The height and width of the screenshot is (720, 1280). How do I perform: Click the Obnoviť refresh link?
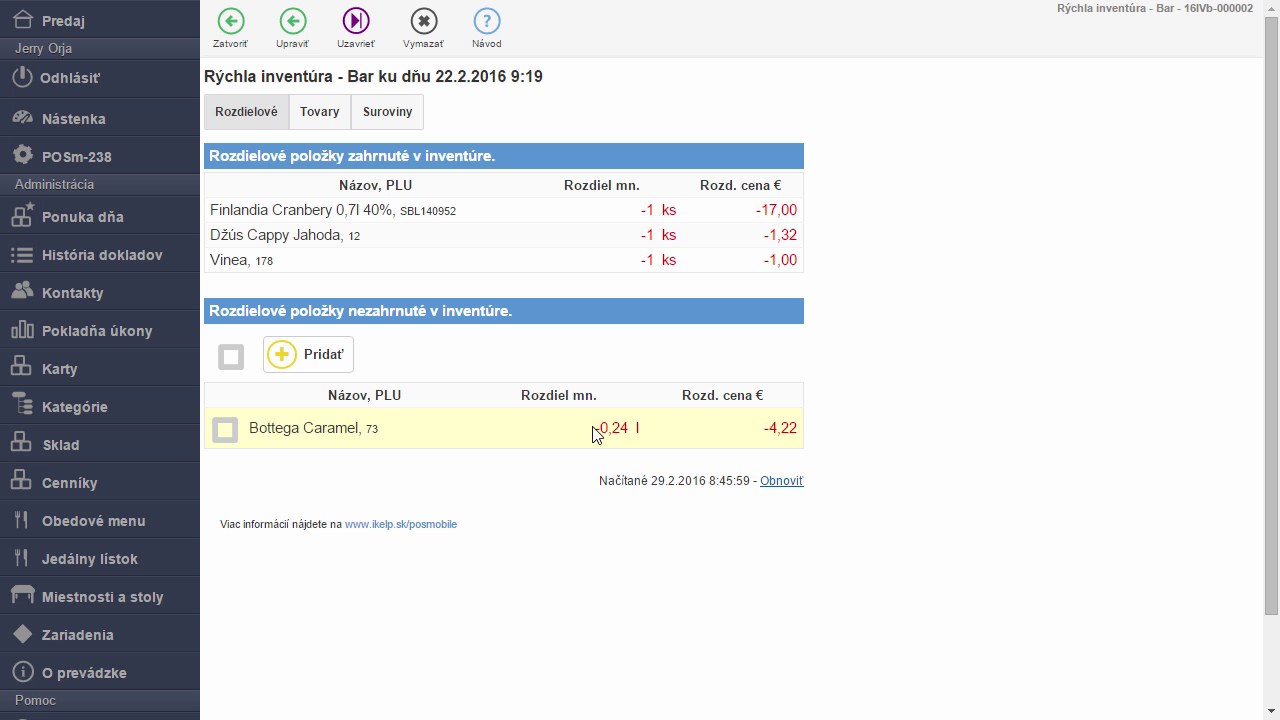782,481
